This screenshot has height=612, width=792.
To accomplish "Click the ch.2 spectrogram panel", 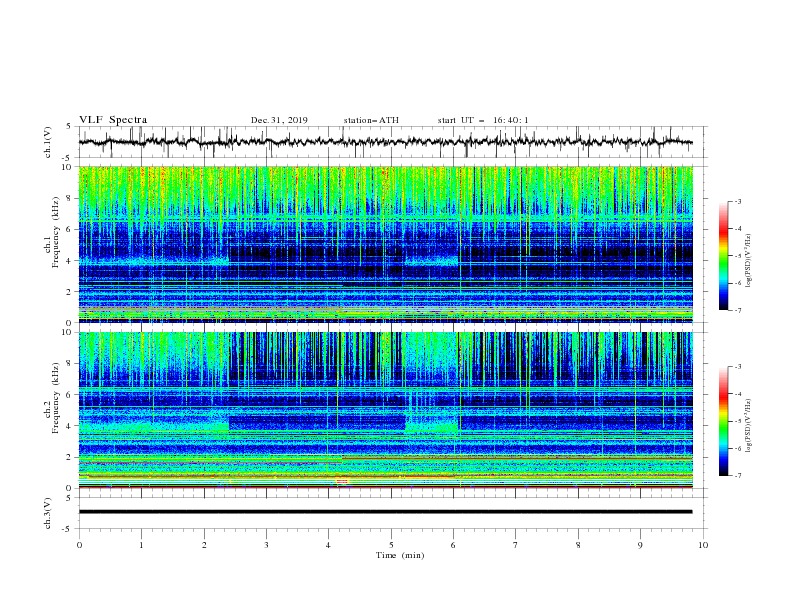I will [x=385, y=410].
